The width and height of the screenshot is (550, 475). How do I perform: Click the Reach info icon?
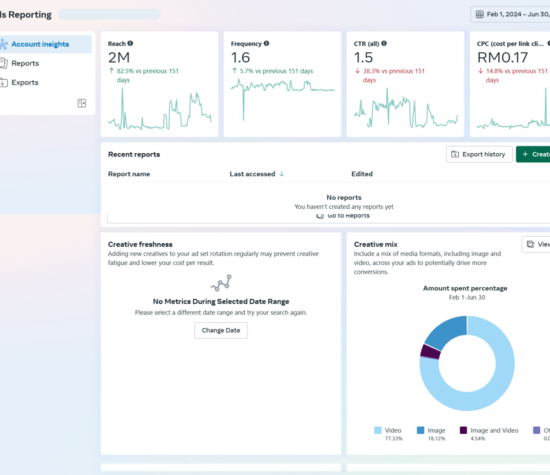(130, 43)
